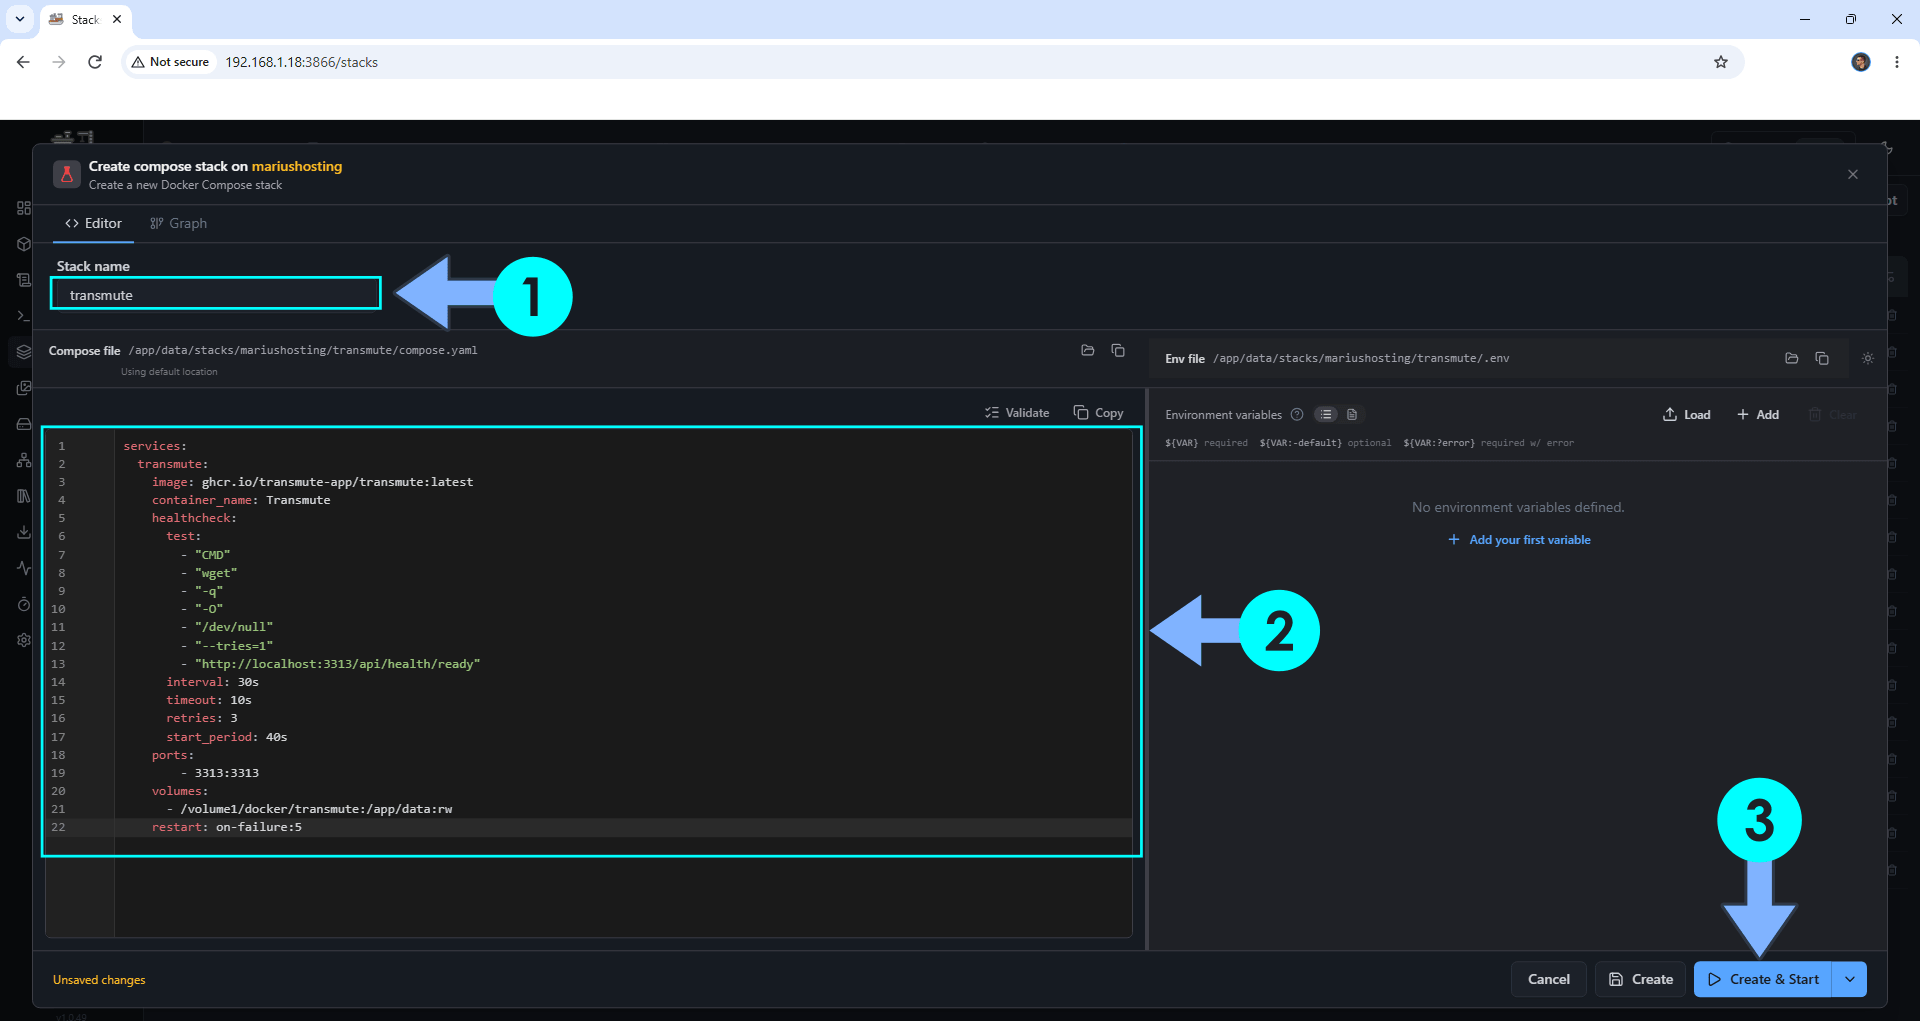Click the Stack name input field
This screenshot has width=1920, height=1021.
point(216,295)
